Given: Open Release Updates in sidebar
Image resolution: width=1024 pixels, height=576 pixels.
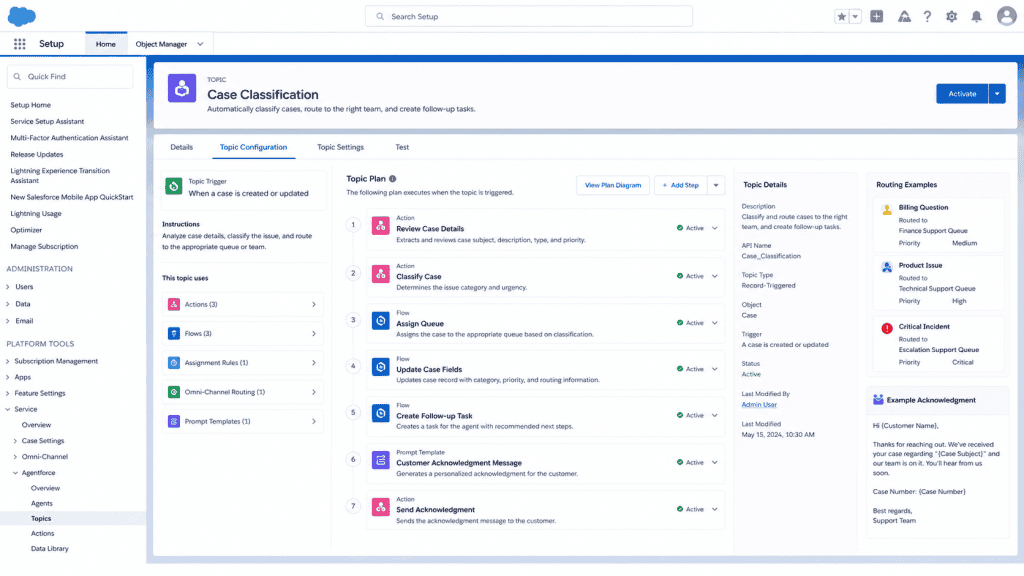Looking at the screenshot, I should [x=37, y=155].
